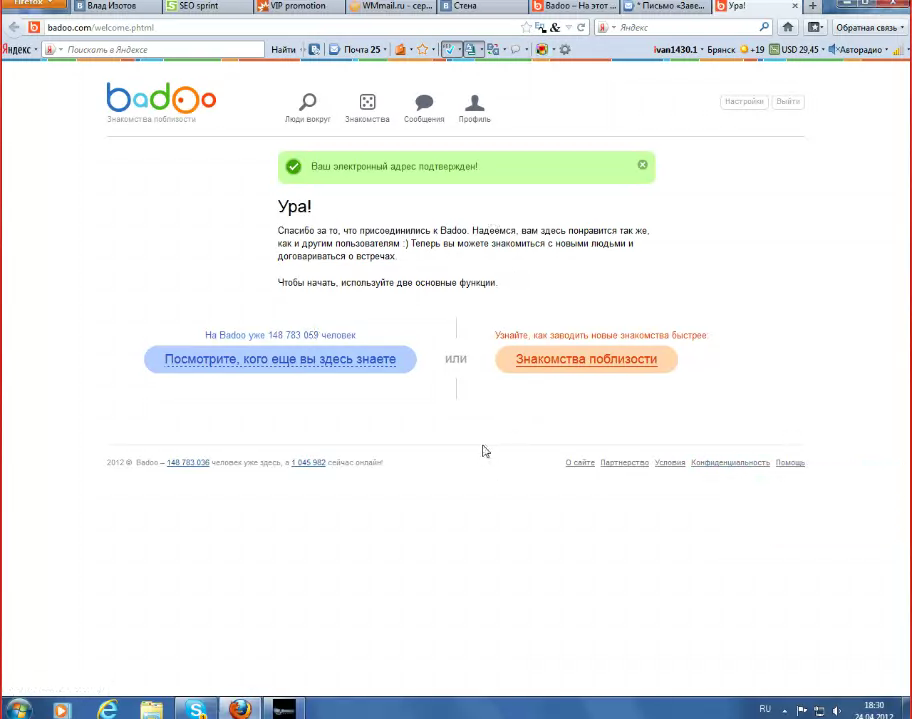912x720 pixels.
Task: Open Профиль person icon
Action: click(475, 102)
